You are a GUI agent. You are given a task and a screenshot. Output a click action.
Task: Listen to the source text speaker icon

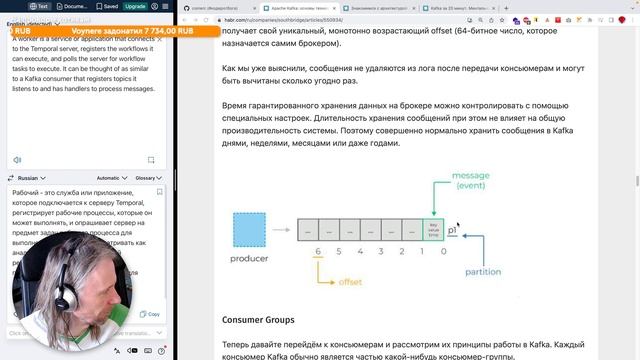17,160
